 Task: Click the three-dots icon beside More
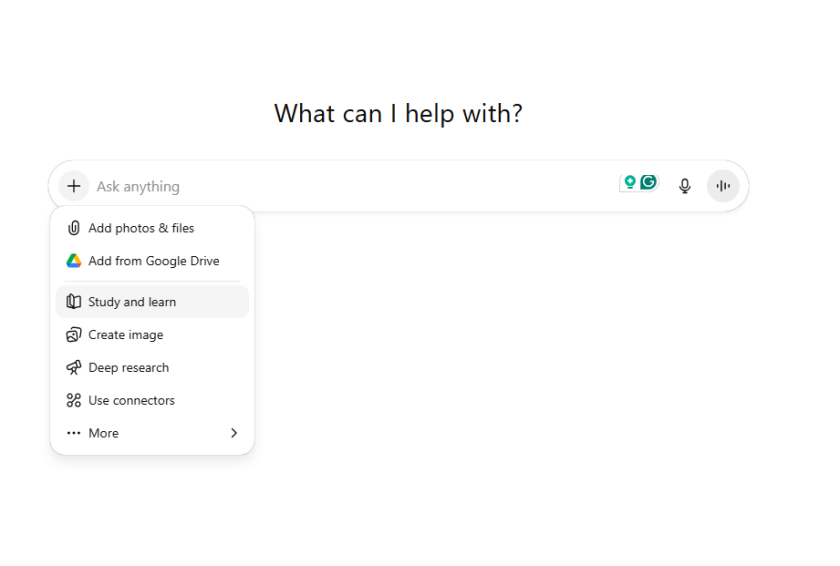(73, 434)
